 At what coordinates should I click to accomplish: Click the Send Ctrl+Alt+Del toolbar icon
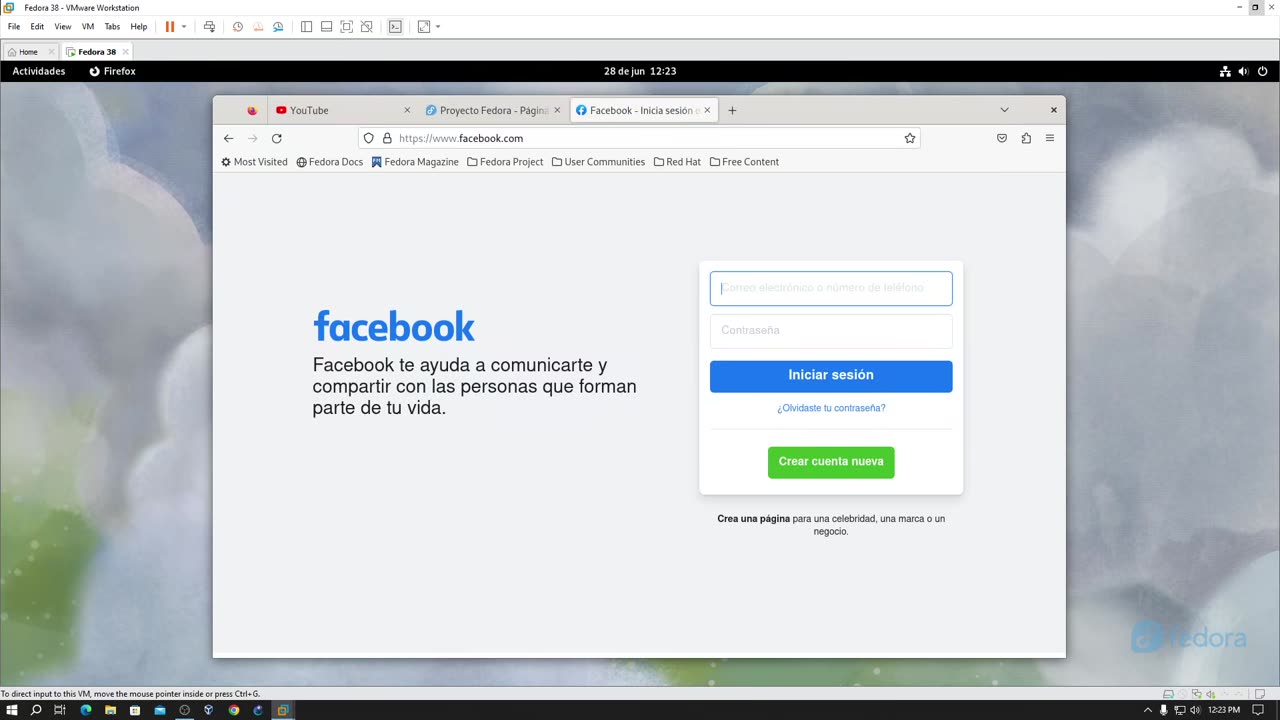pyautogui.click(x=209, y=27)
